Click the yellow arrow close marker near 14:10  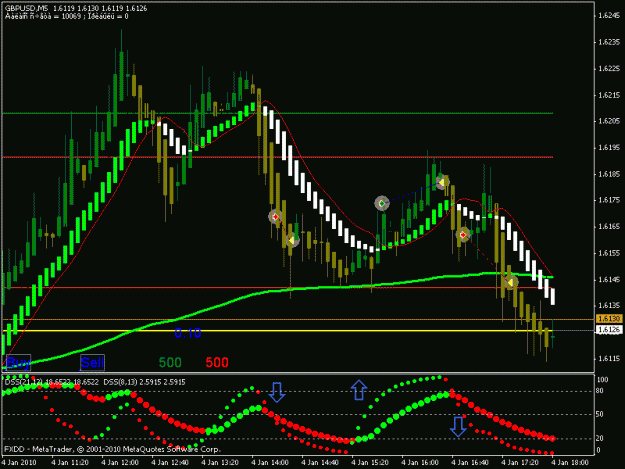292,240
